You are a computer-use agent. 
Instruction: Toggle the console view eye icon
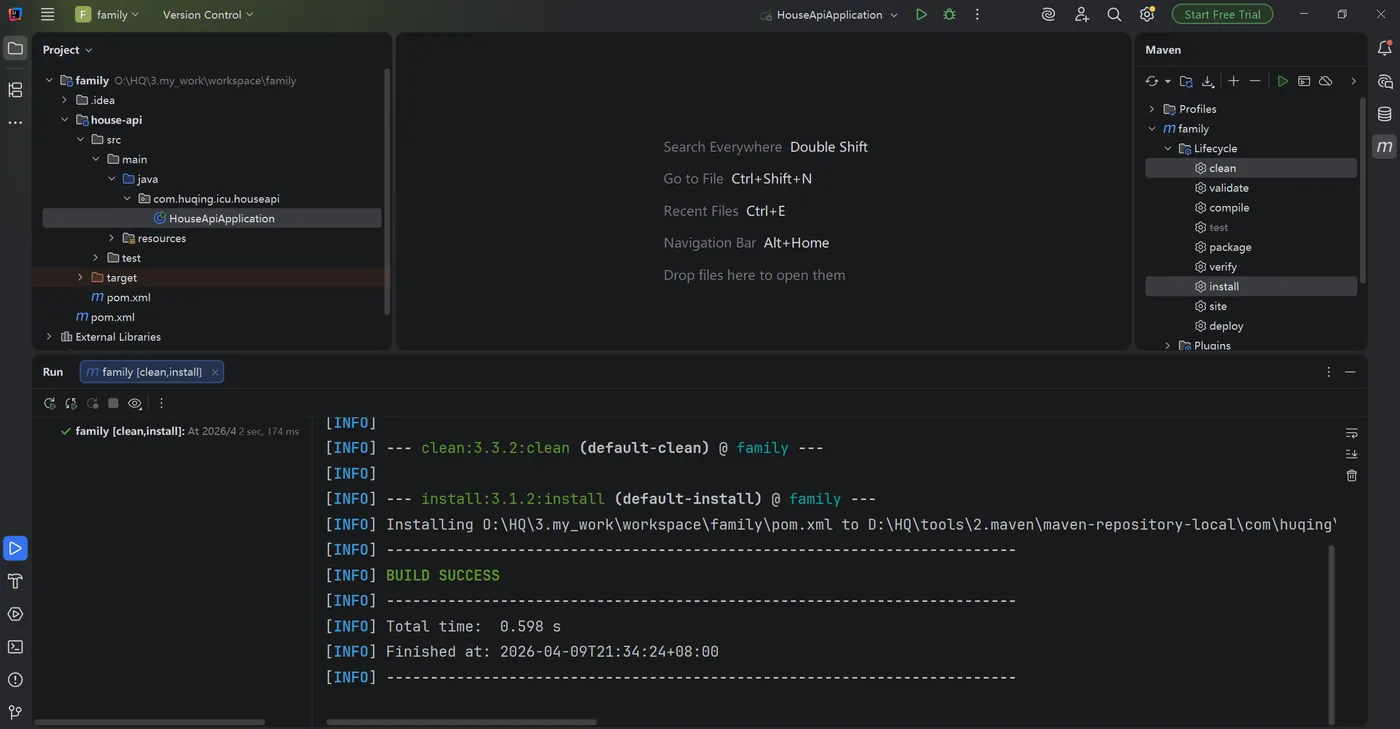click(x=135, y=403)
